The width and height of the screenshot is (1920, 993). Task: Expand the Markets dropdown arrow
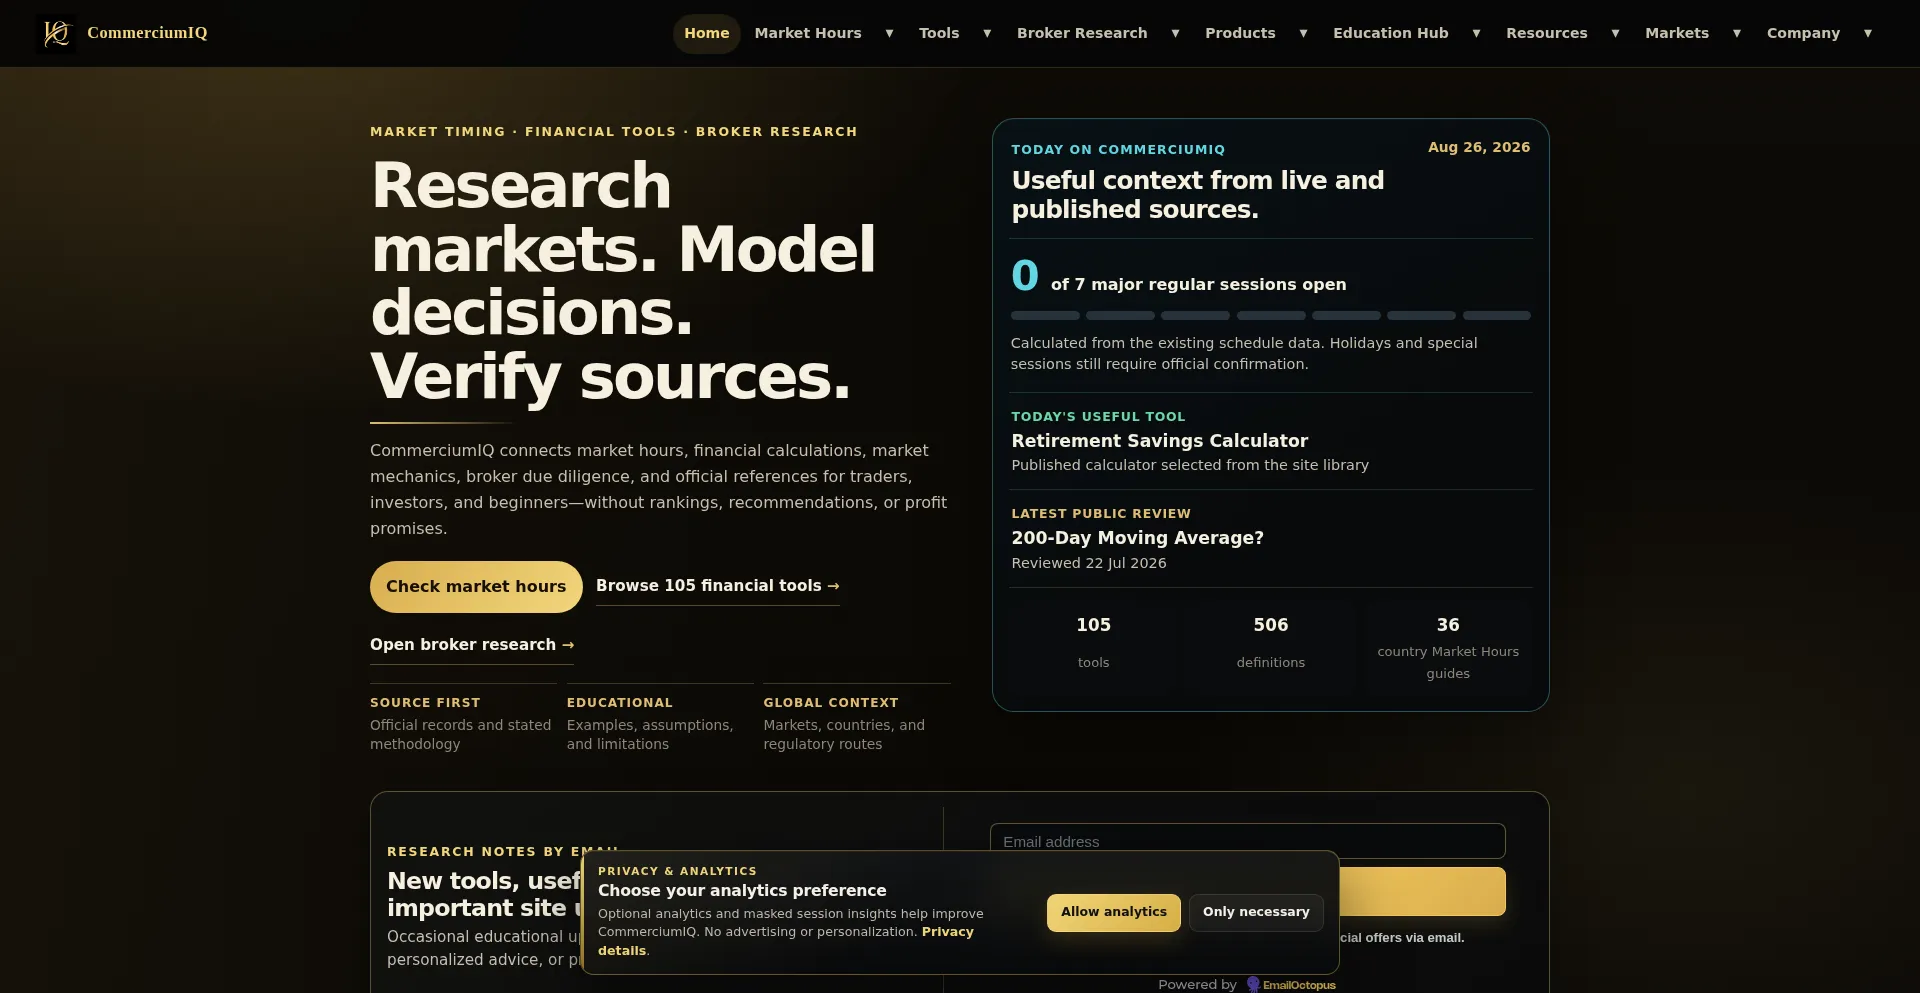pyautogui.click(x=1737, y=33)
